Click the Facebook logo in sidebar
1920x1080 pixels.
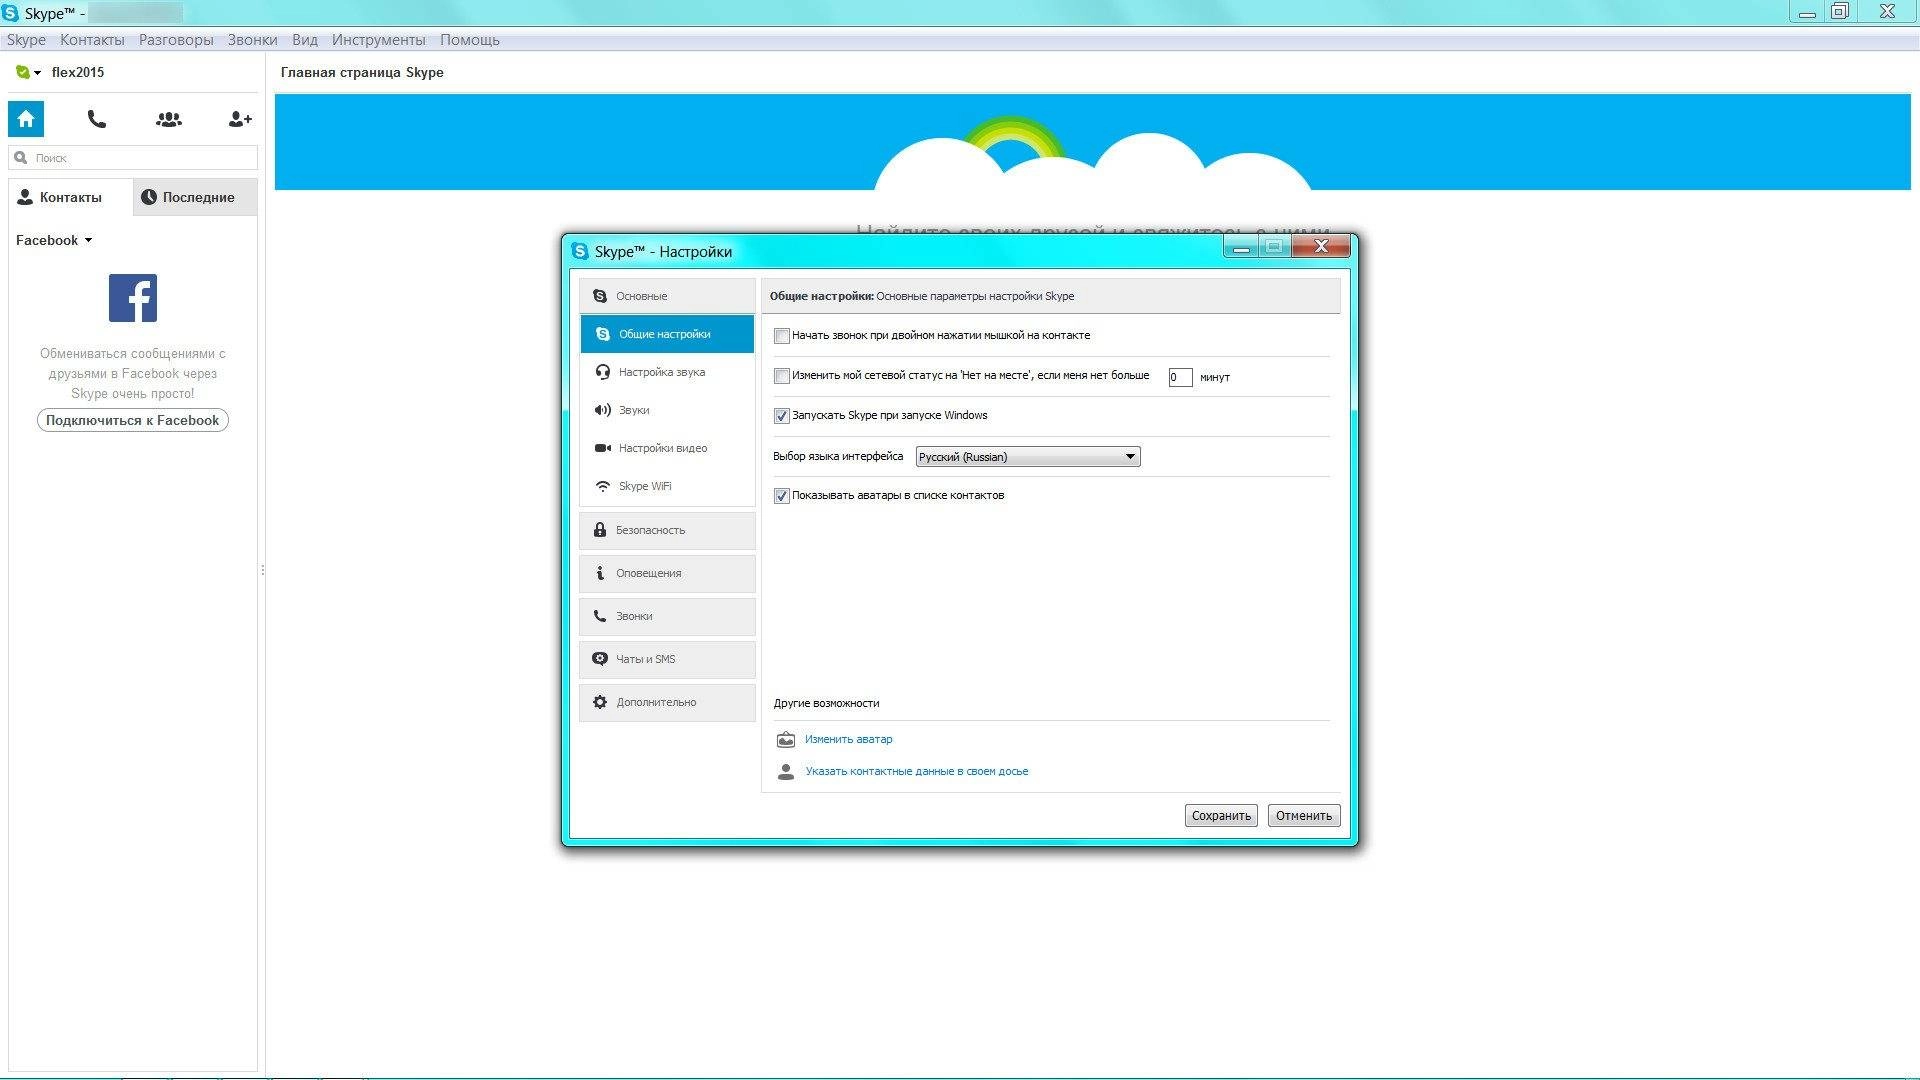(x=133, y=298)
